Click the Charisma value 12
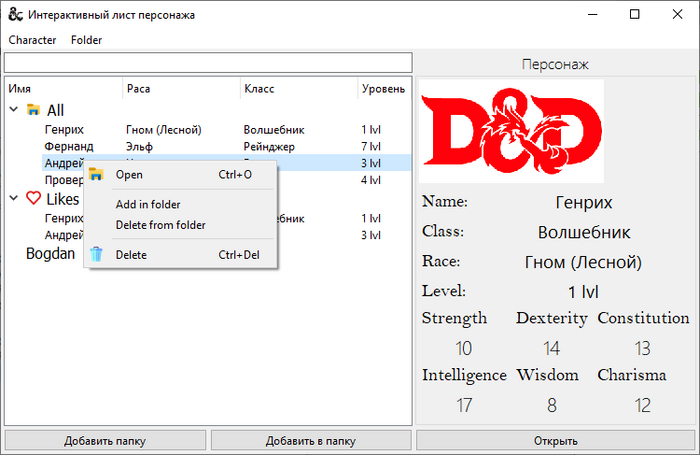Viewport: 700px width, 455px height. click(642, 405)
